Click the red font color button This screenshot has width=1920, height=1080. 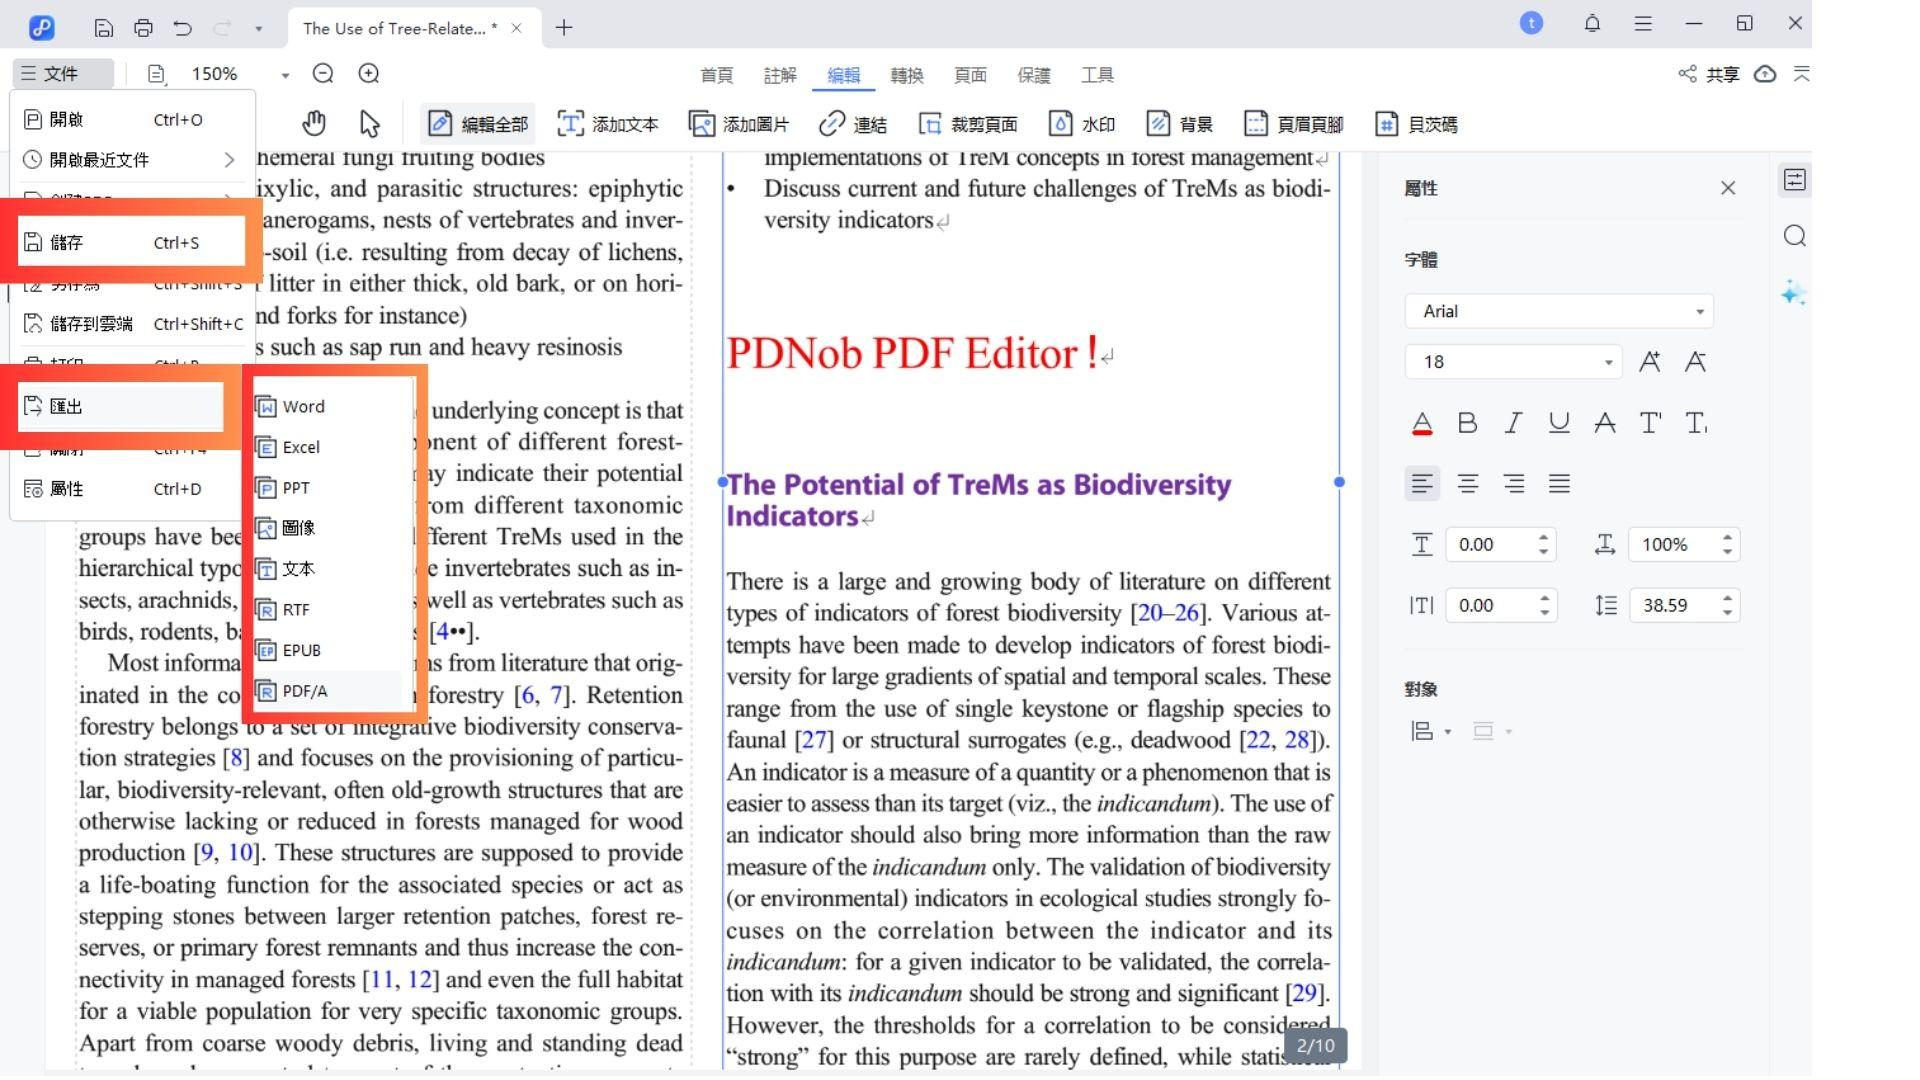pyautogui.click(x=1422, y=423)
